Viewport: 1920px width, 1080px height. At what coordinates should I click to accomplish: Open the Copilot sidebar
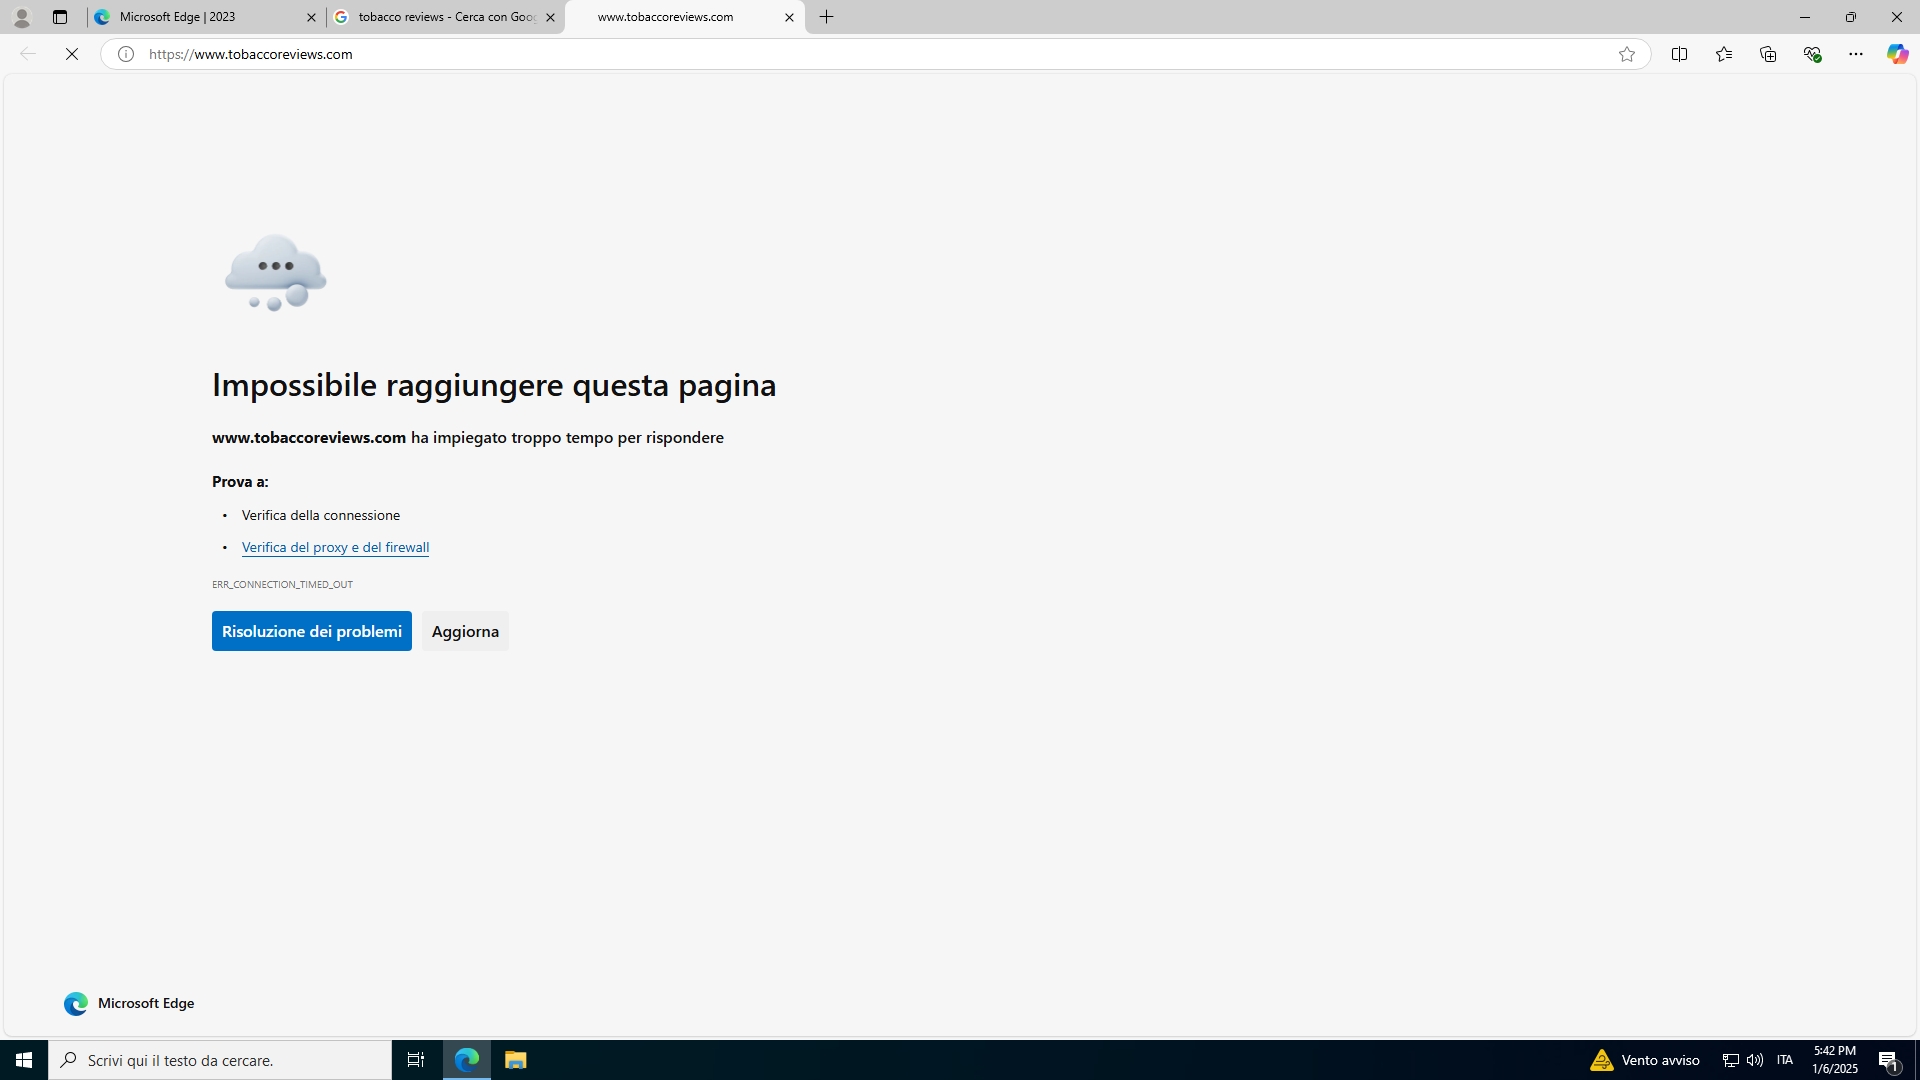[x=1897, y=54]
